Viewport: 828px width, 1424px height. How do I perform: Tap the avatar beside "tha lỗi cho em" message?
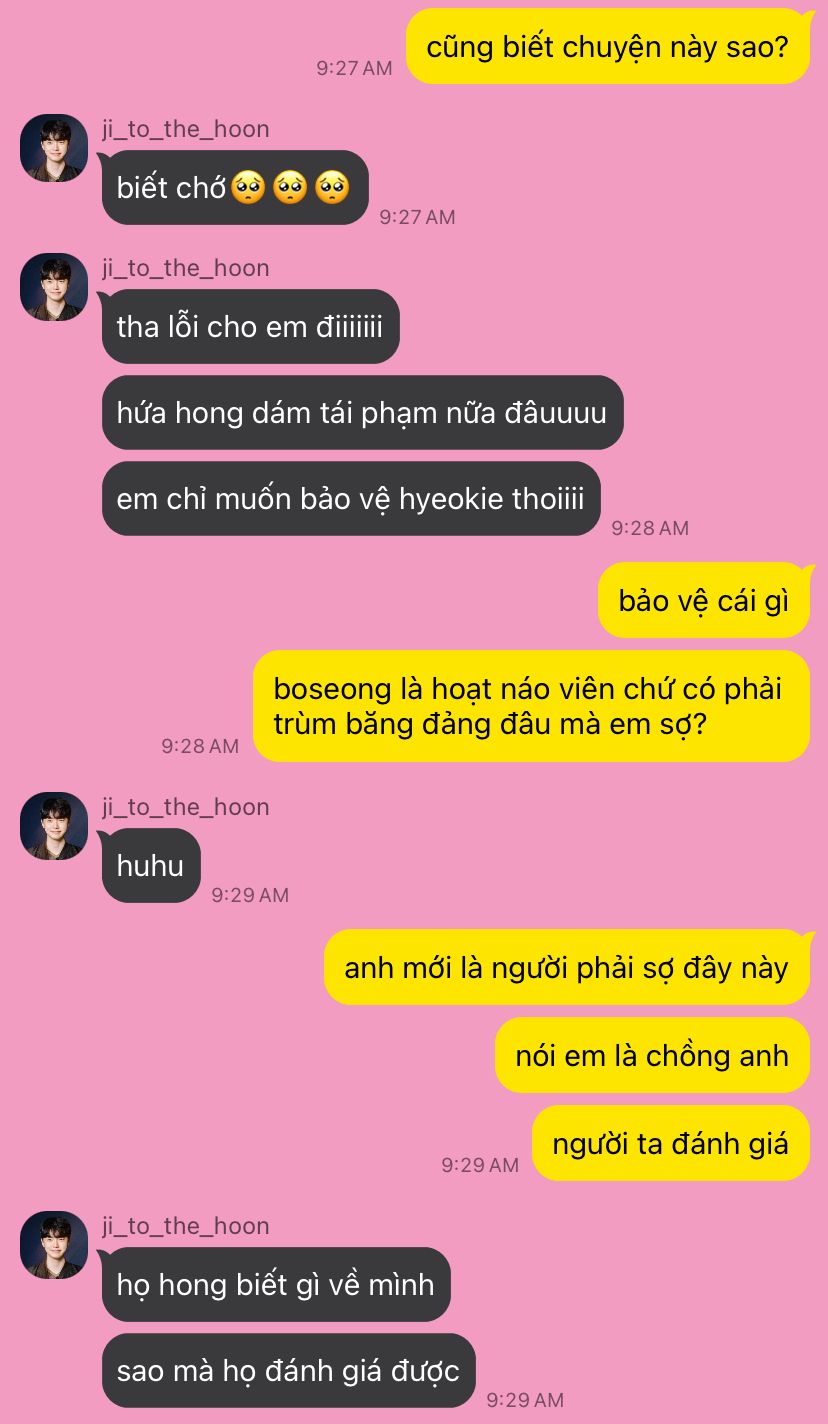(x=54, y=287)
